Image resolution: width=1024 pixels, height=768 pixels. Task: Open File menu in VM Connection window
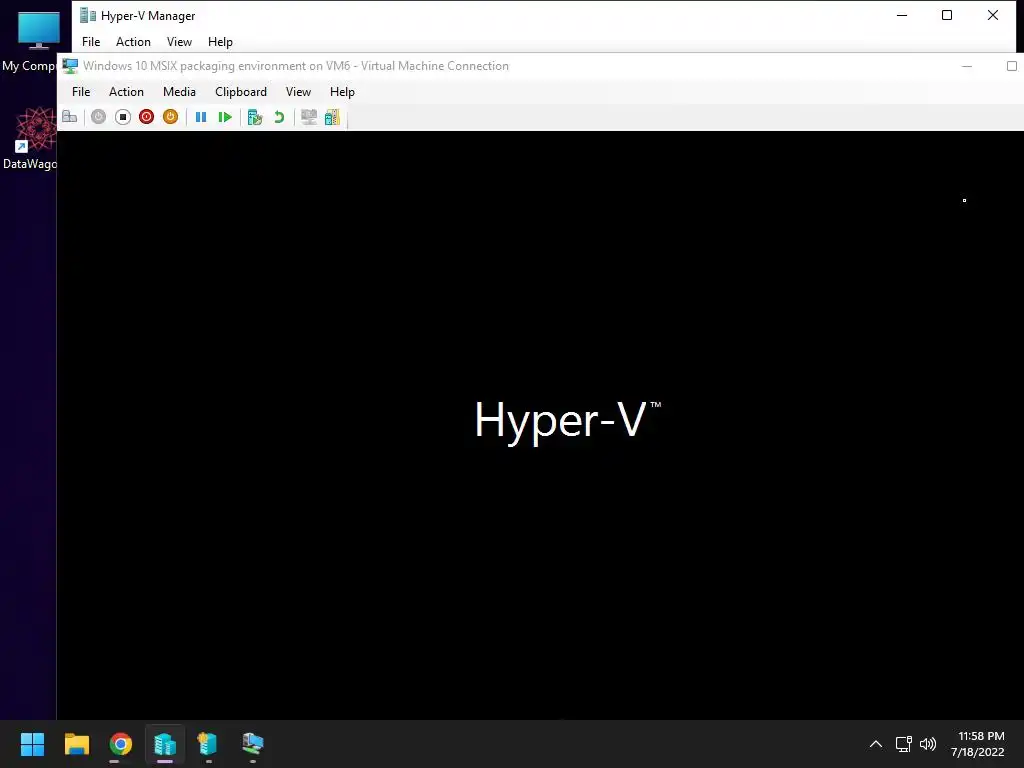(x=81, y=91)
